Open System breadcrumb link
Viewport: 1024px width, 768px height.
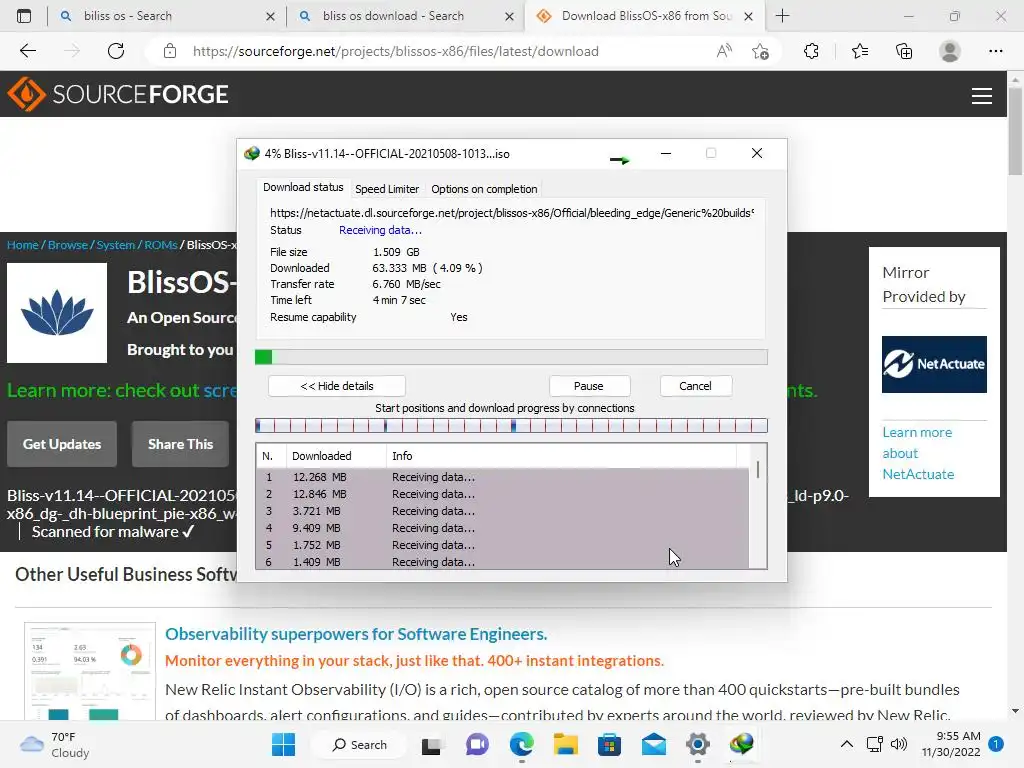coord(116,245)
